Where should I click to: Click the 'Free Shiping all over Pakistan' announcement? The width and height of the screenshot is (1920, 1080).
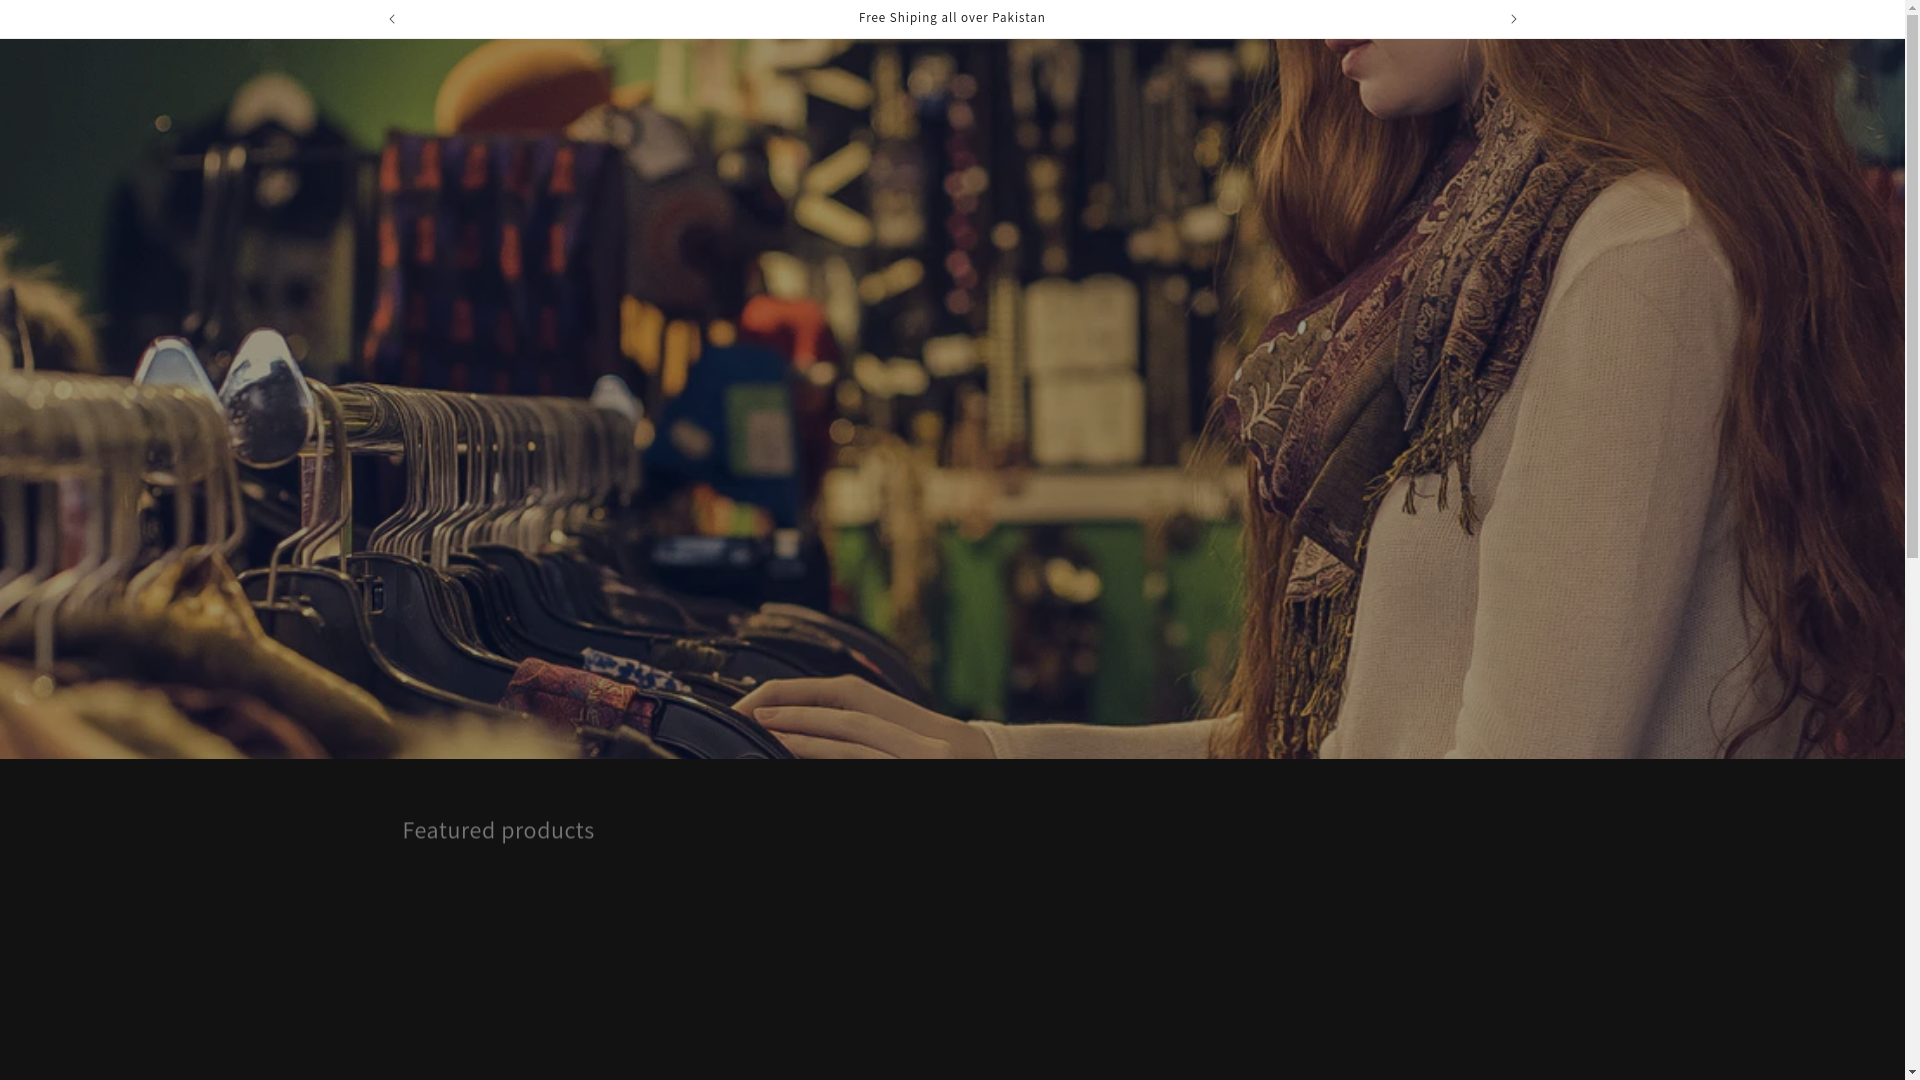(x=952, y=18)
